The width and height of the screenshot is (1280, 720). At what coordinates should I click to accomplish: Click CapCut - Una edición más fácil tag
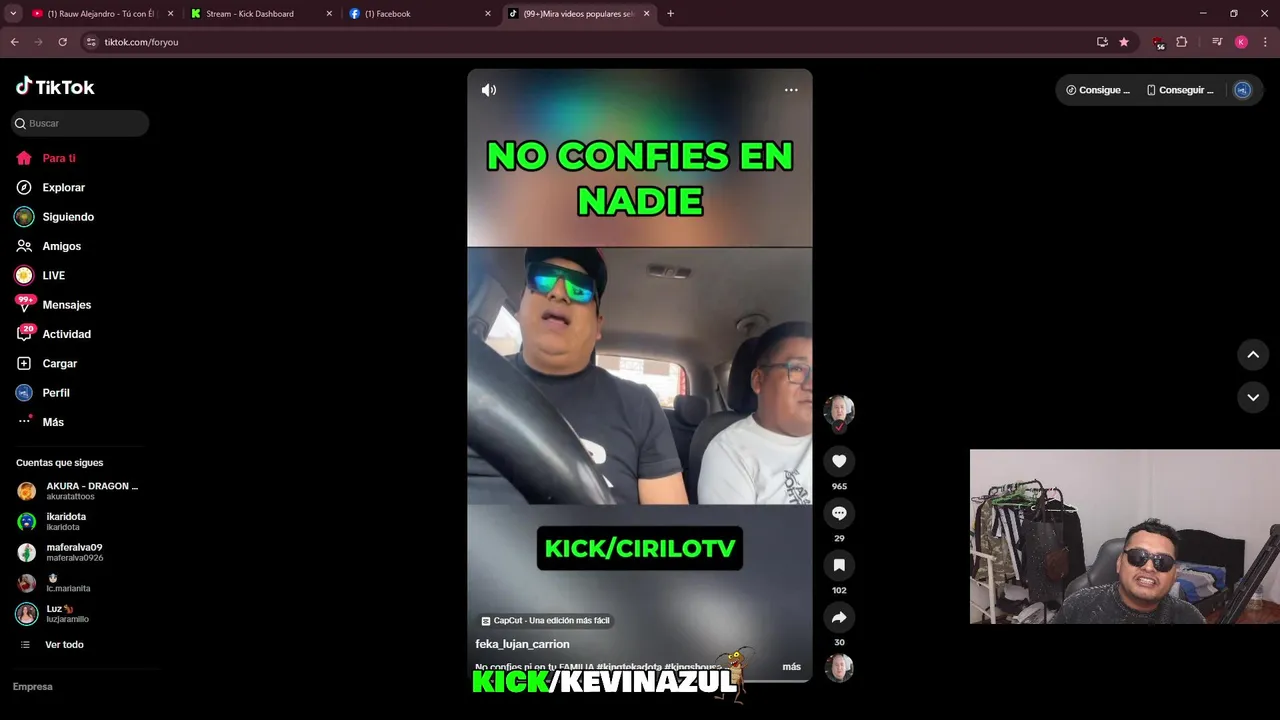coord(546,621)
